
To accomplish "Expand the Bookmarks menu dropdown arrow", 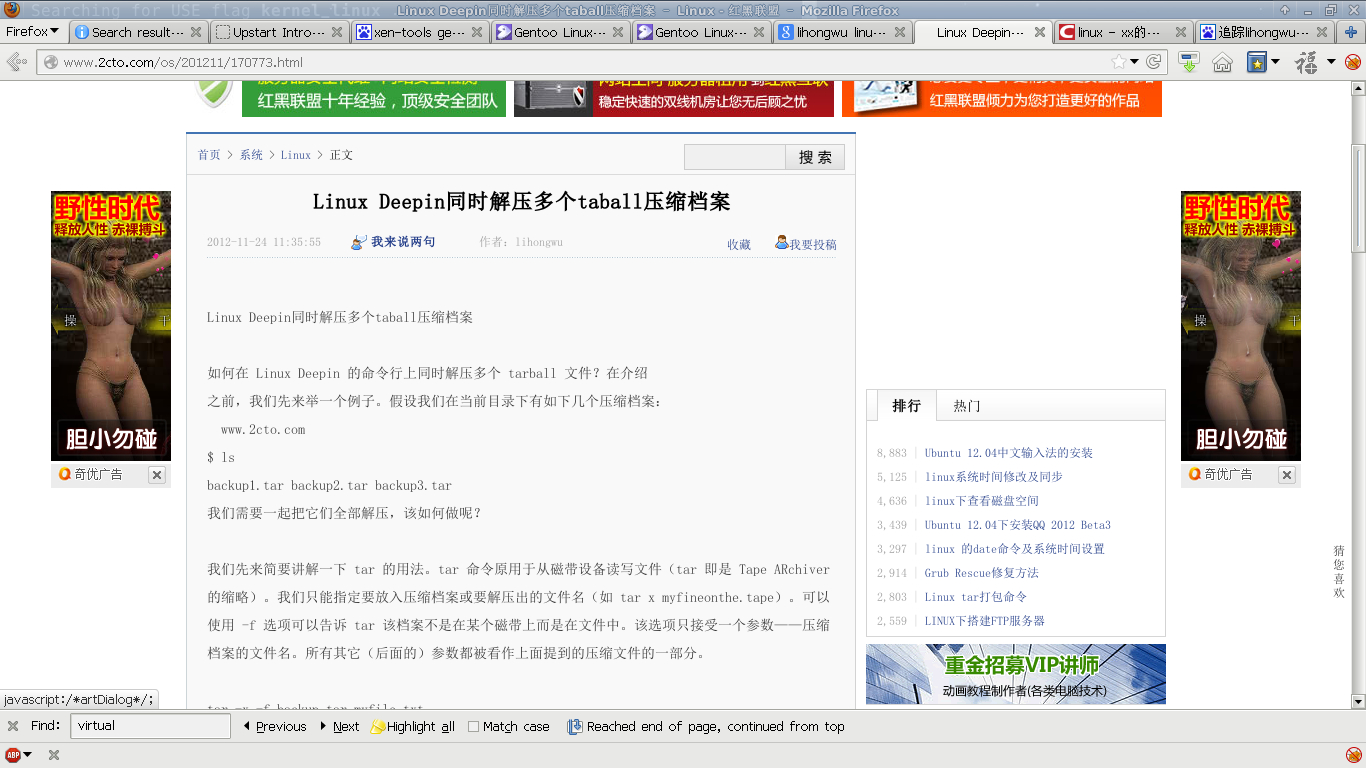I will point(1276,62).
